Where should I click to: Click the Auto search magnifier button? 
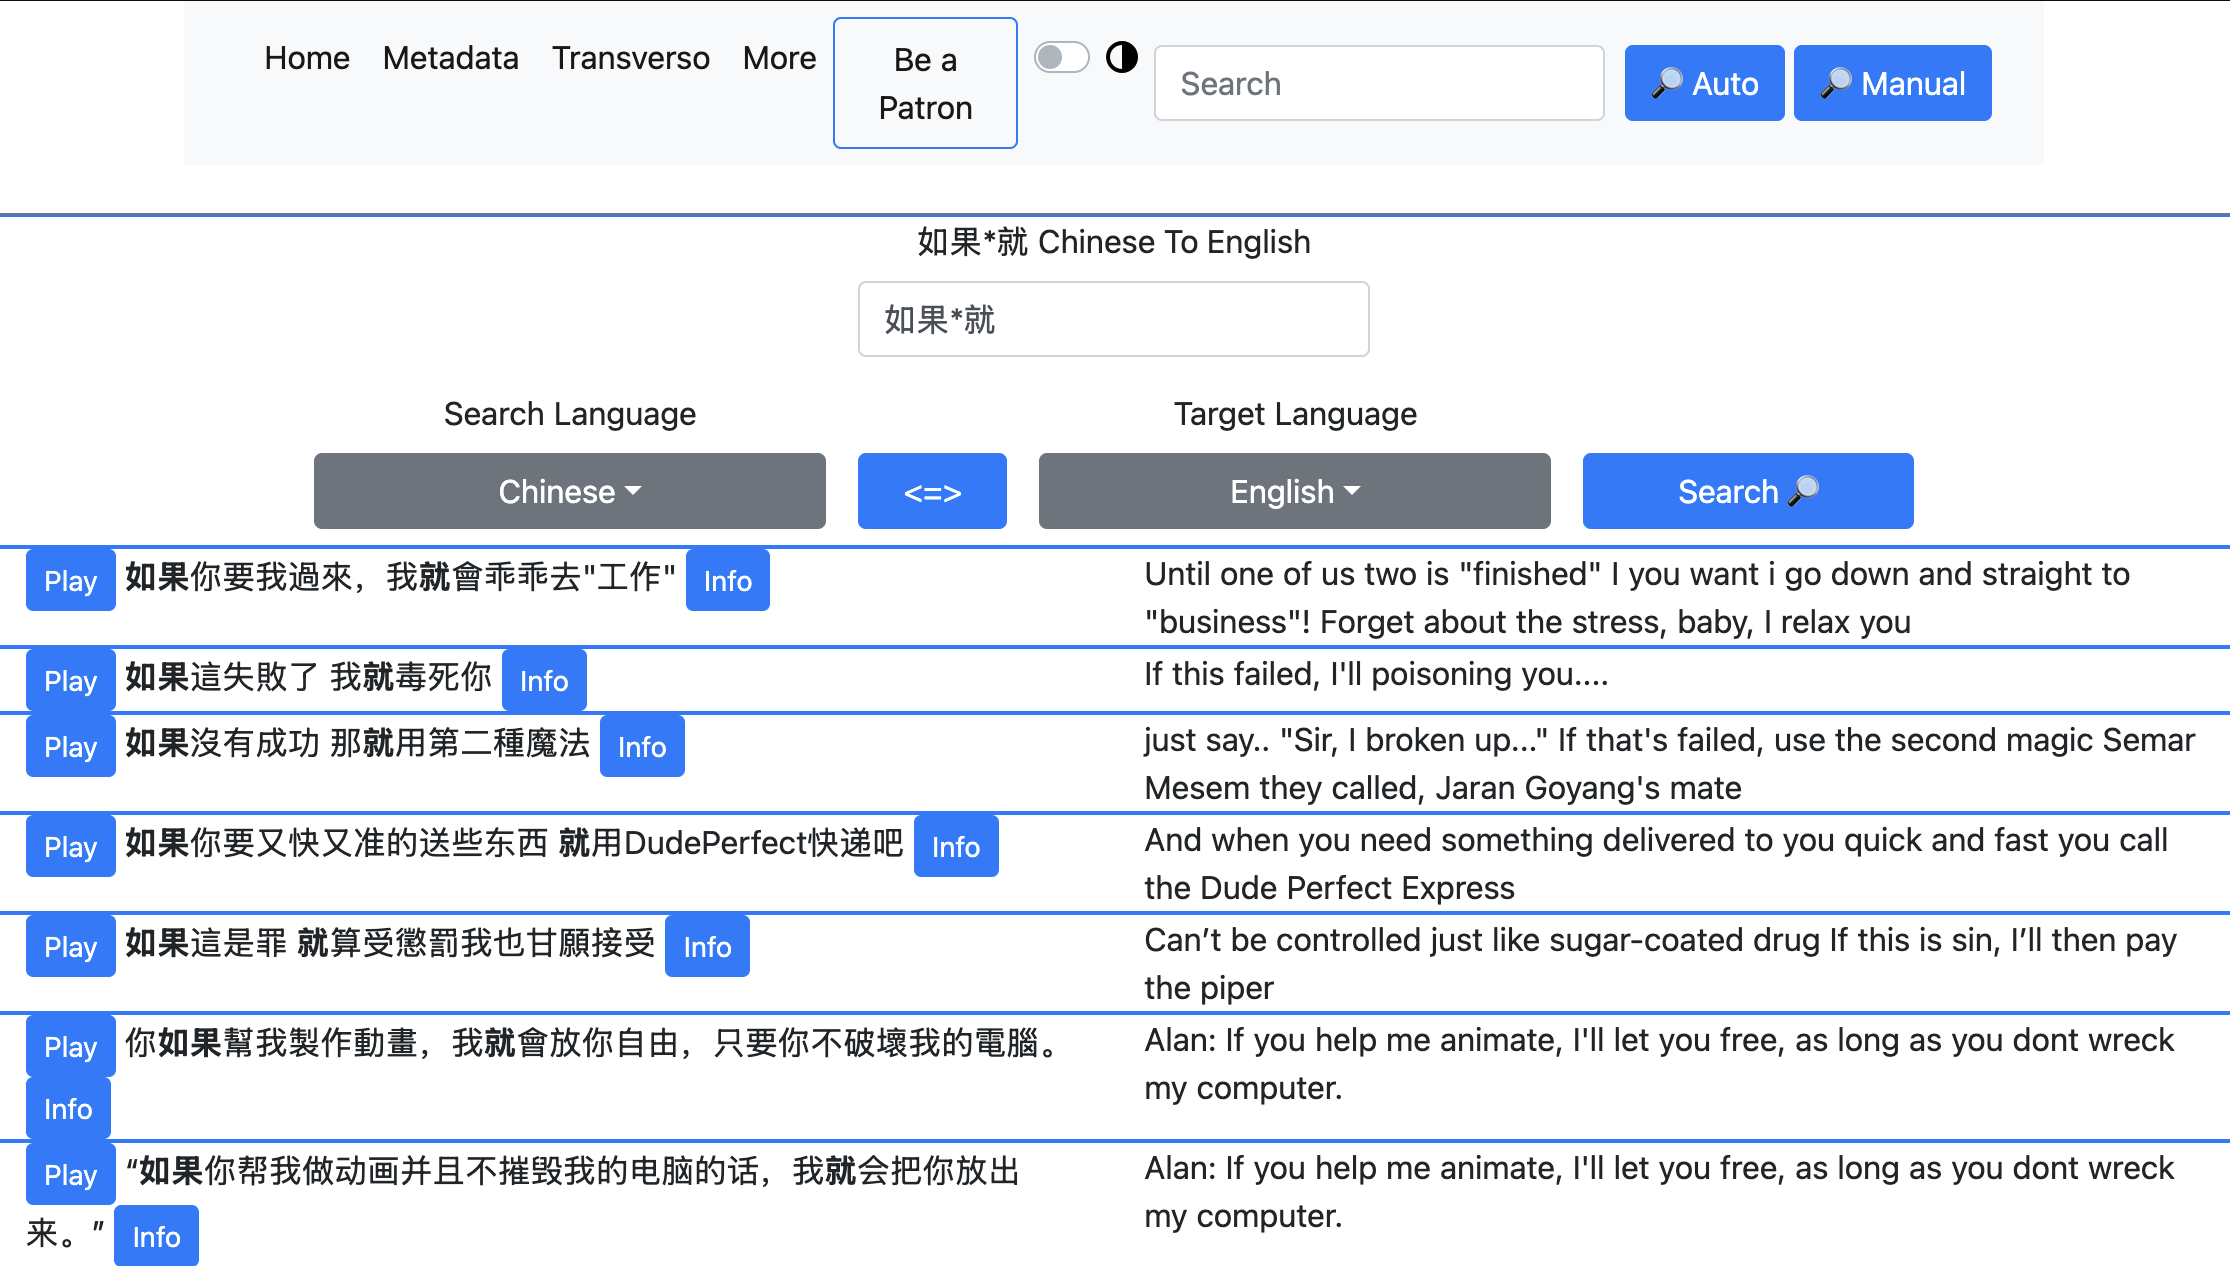point(1704,83)
